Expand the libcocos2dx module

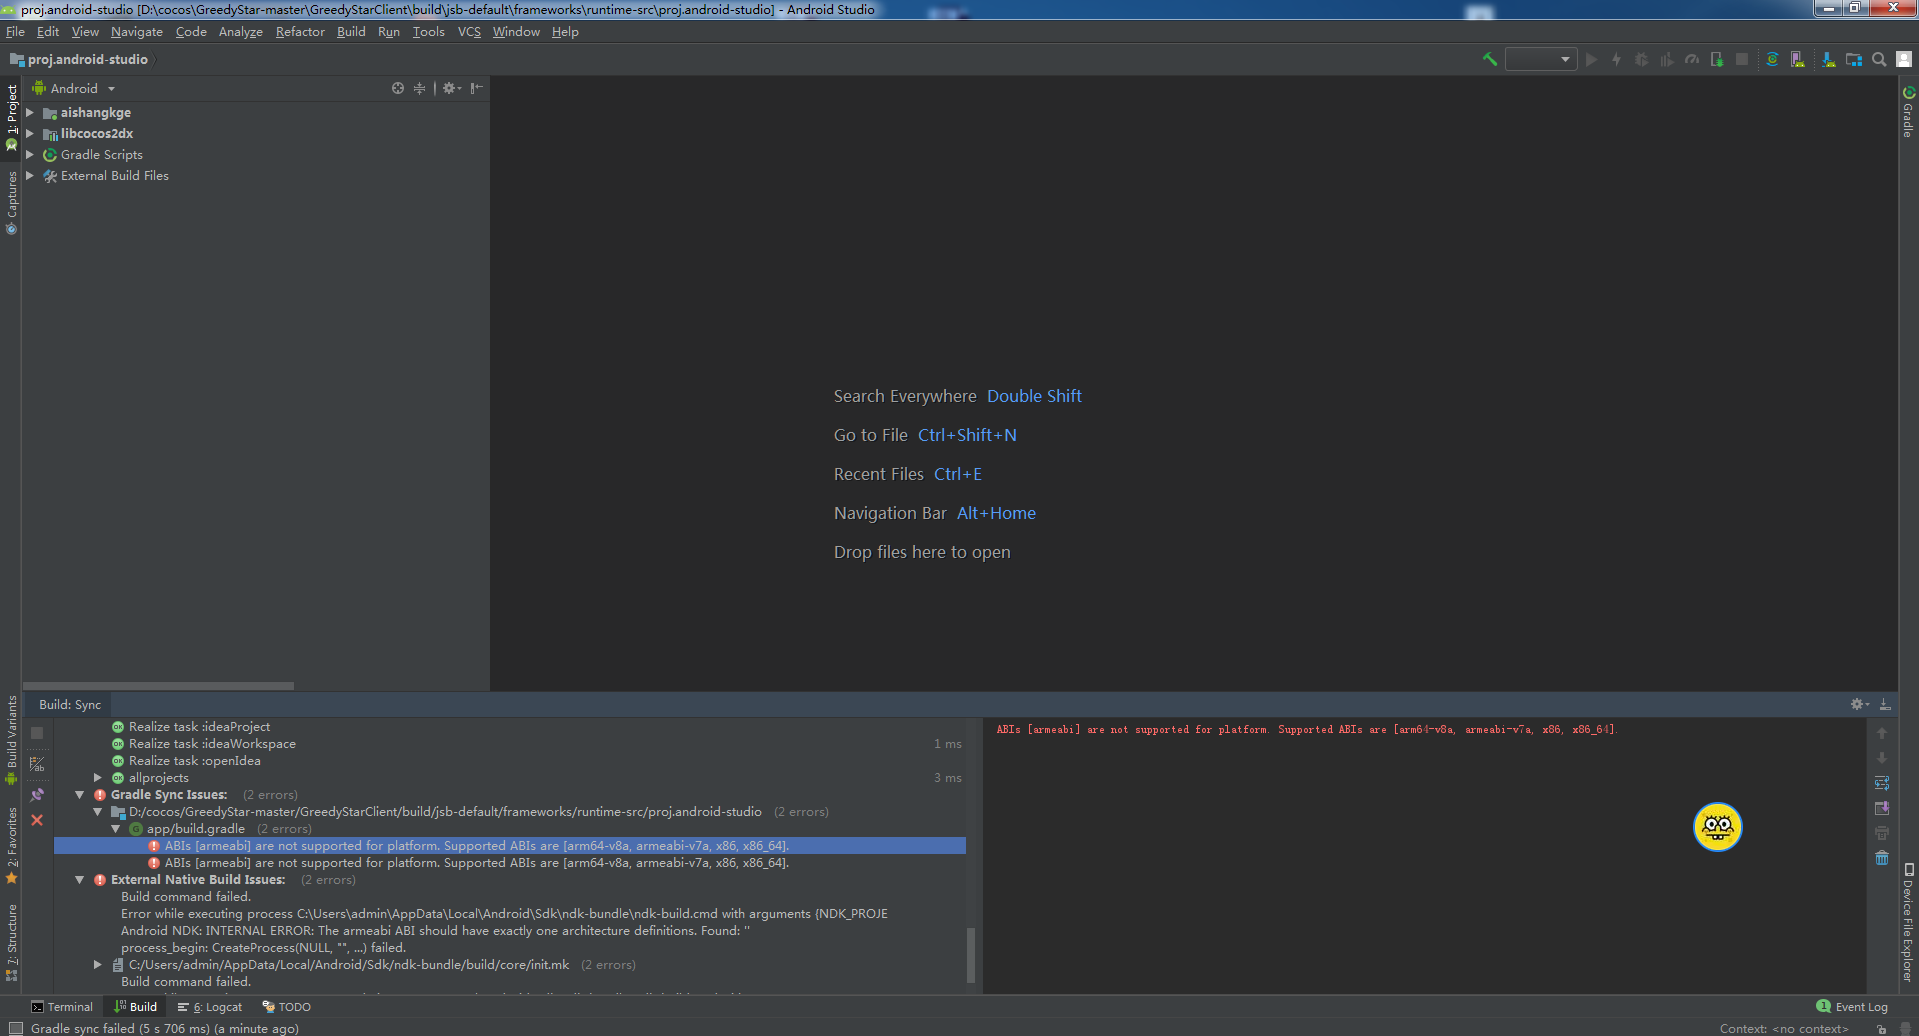click(x=30, y=133)
